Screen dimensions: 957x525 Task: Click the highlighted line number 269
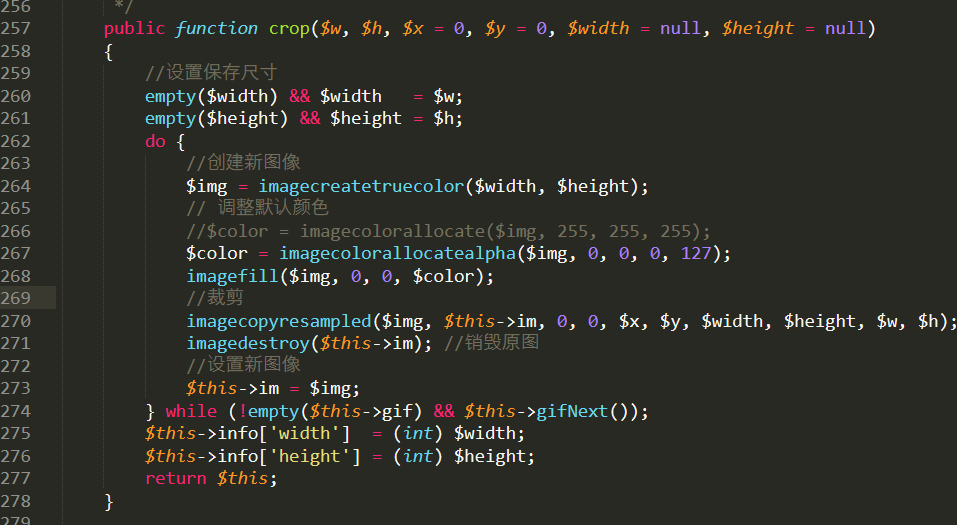pyautogui.click(x=15, y=298)
